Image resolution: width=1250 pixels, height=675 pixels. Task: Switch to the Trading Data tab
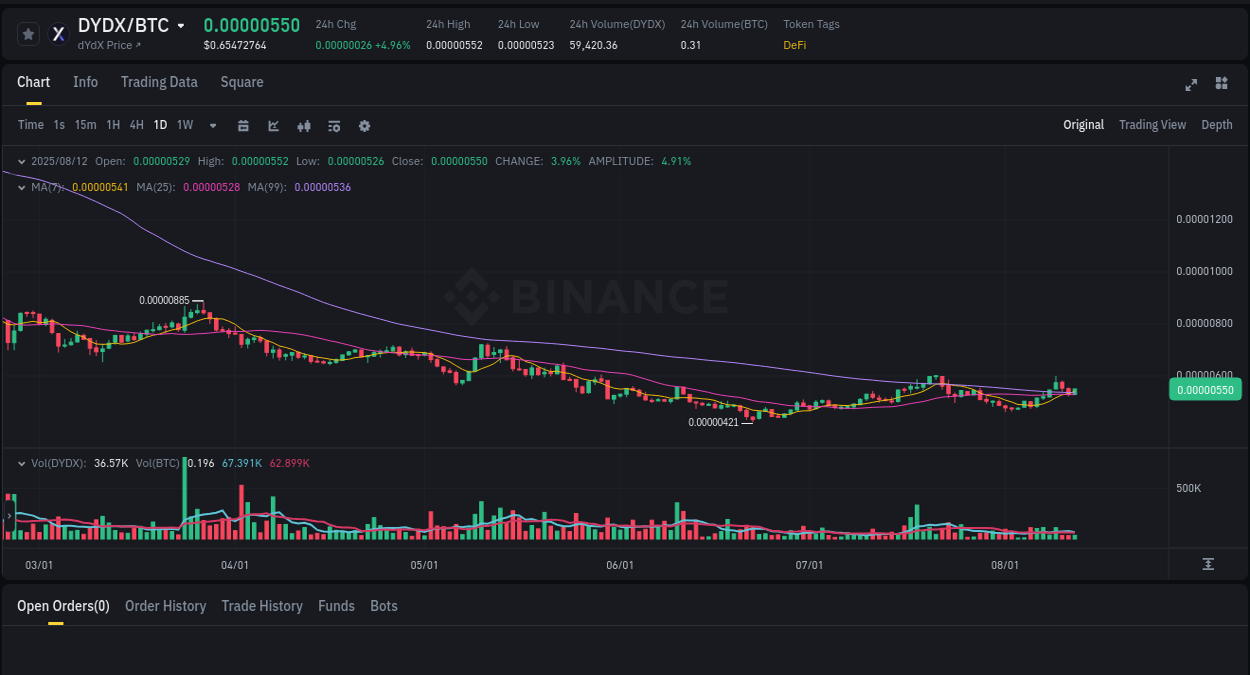tap(159, 82)
